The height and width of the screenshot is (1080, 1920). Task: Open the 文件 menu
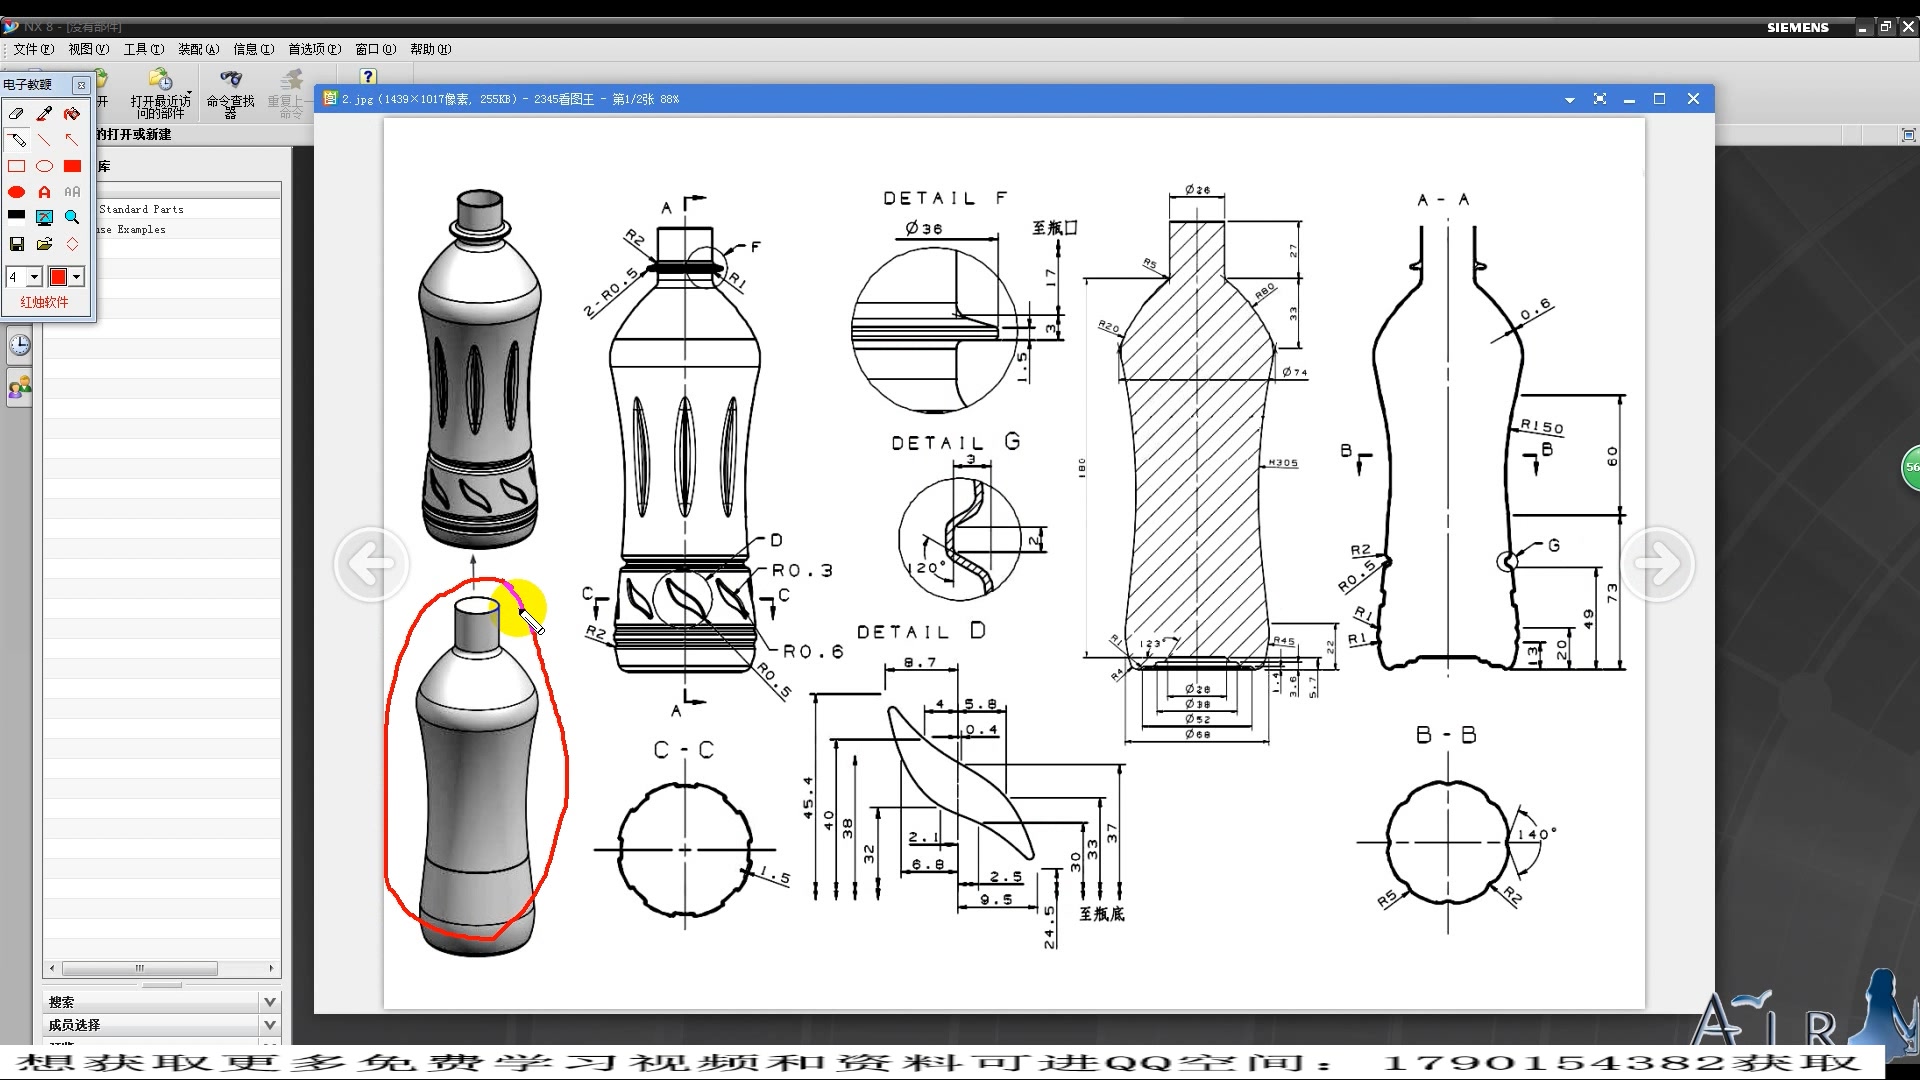click(33, 49)
